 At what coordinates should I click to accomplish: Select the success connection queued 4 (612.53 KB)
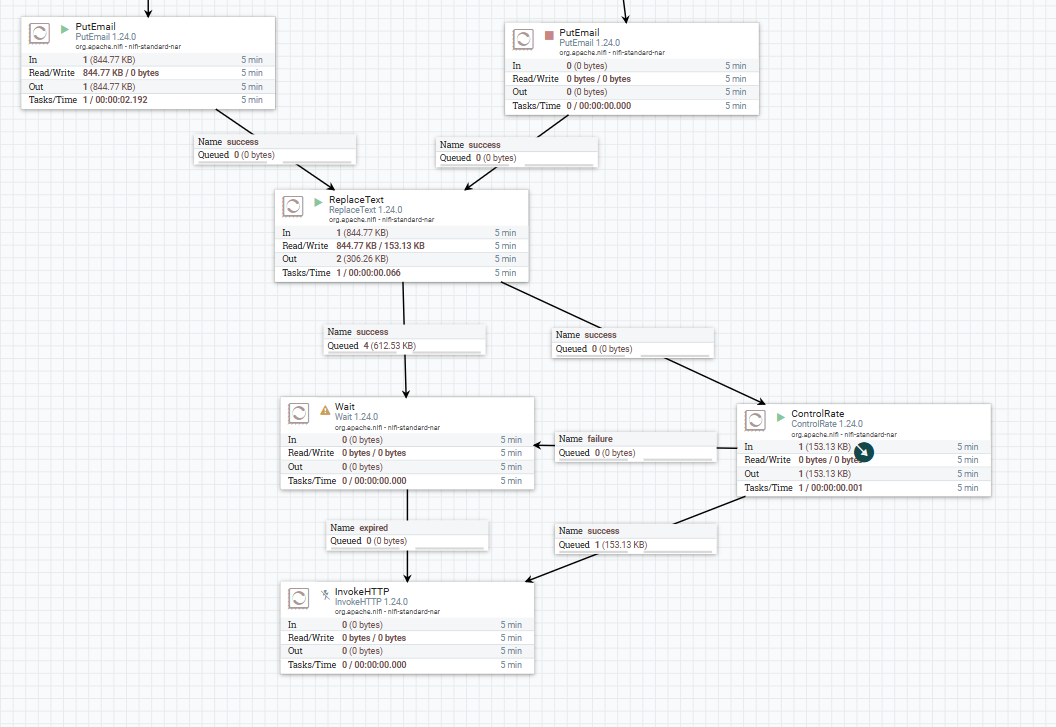click(404, 339)
